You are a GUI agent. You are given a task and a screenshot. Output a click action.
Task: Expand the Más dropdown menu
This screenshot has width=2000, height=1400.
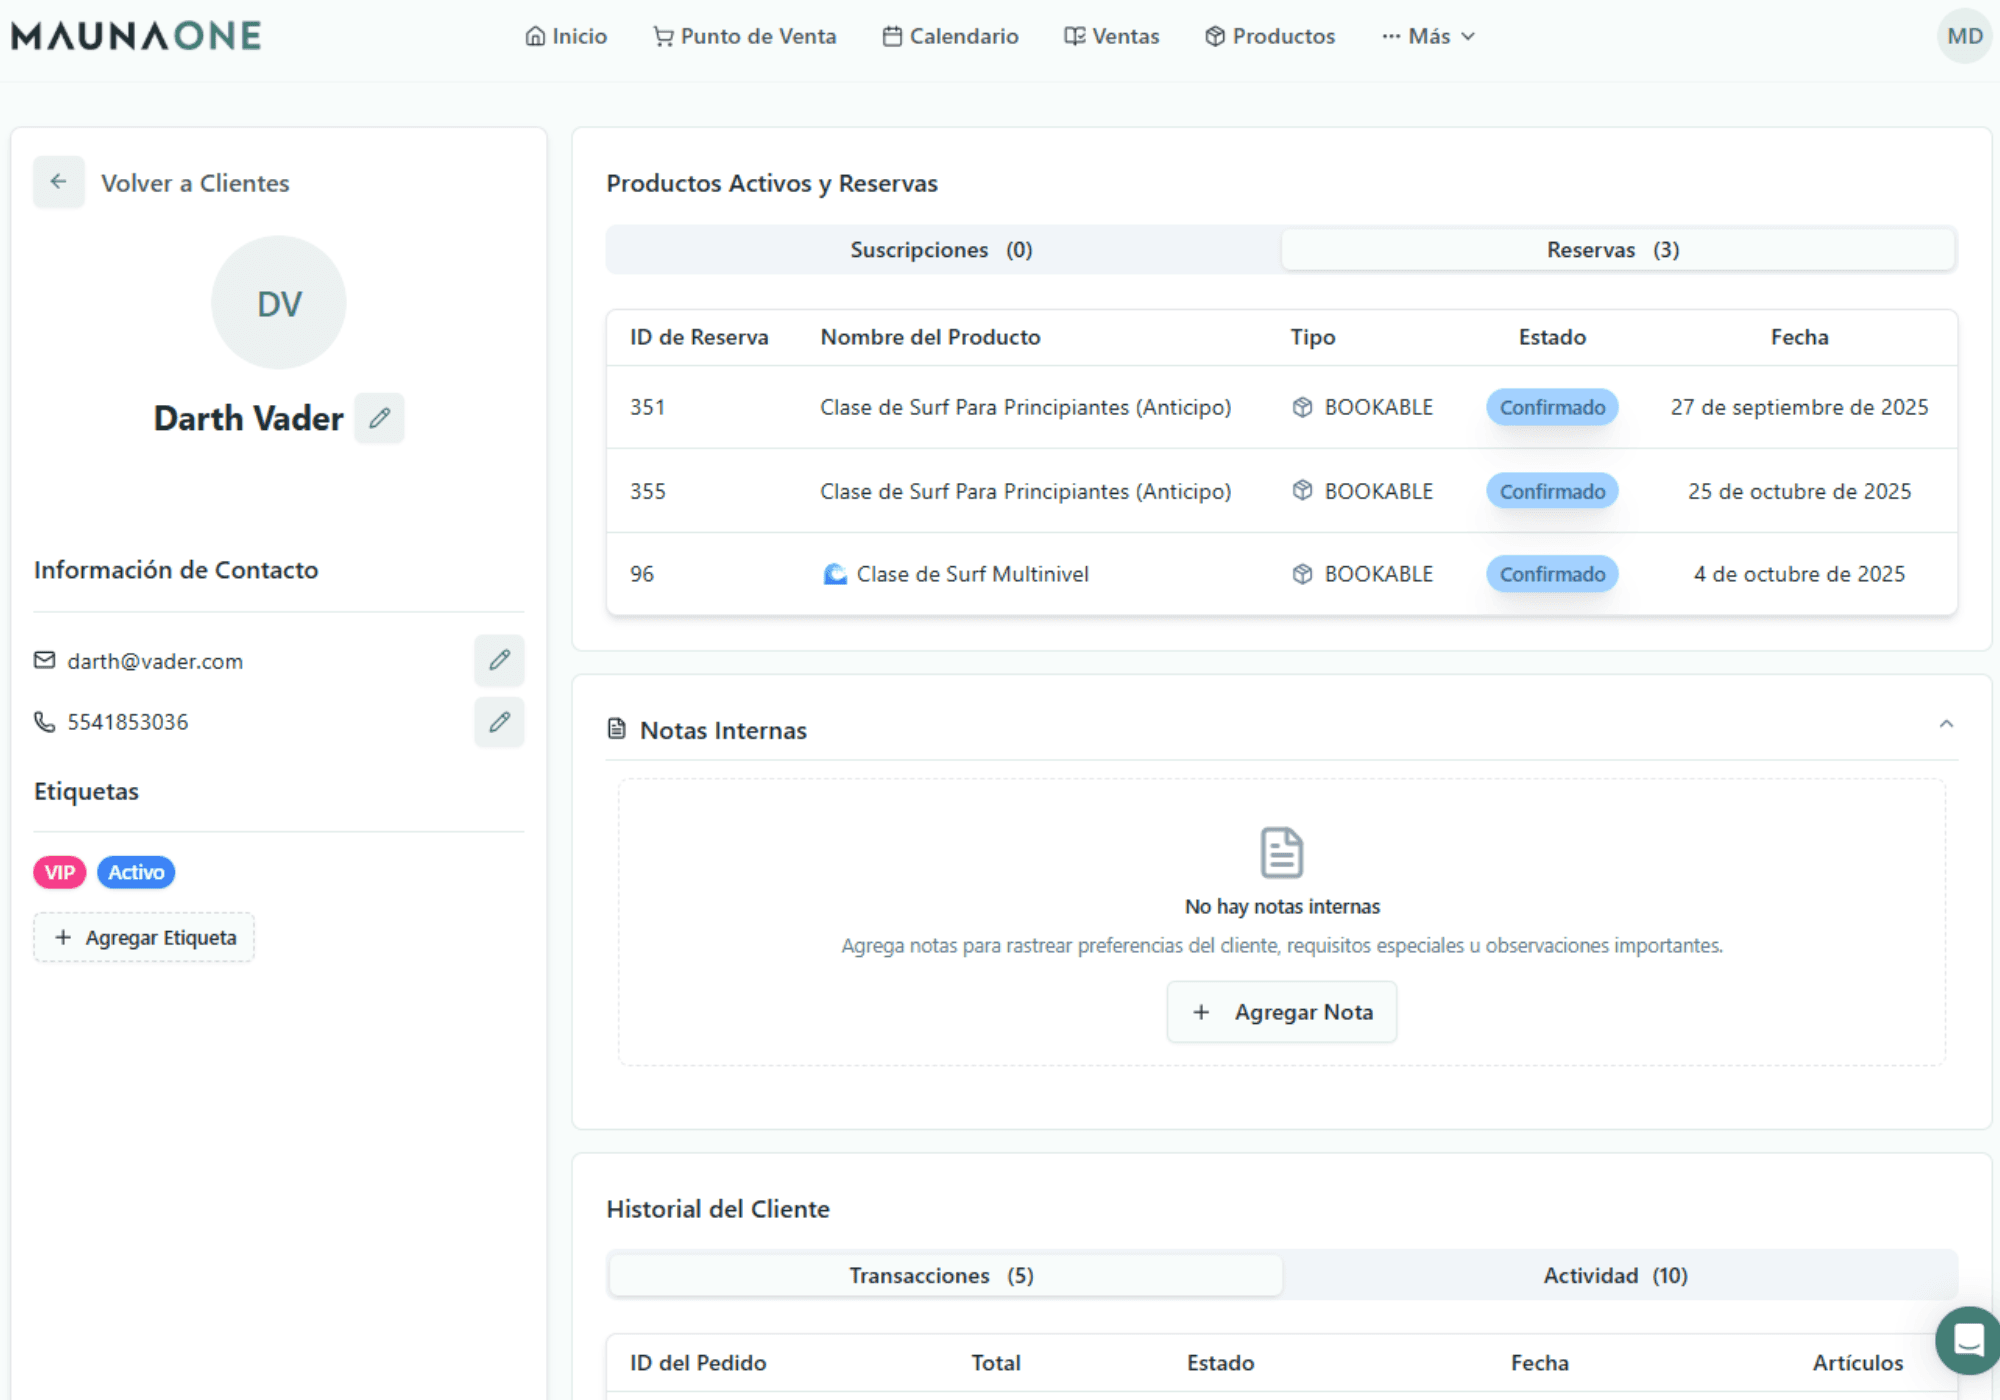[x=1428, y=36]
